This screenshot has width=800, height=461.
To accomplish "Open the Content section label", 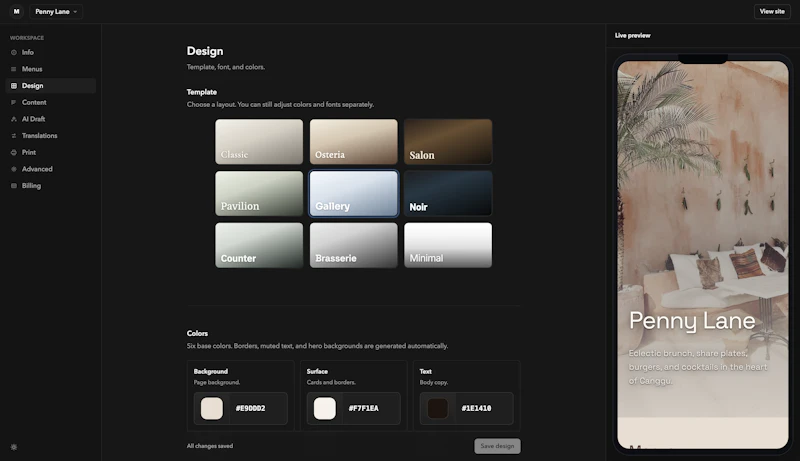I will point(34,103).
